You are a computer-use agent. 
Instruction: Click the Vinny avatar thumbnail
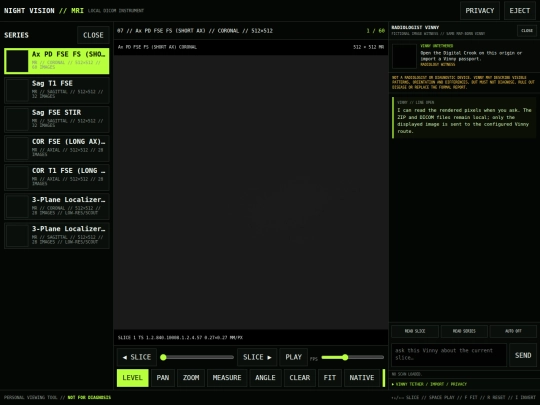coord(404,56)
